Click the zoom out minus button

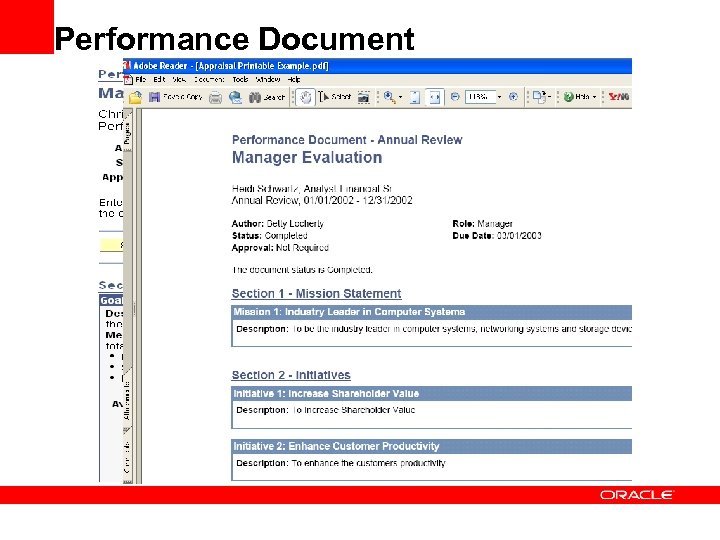(x=455, y=97)
